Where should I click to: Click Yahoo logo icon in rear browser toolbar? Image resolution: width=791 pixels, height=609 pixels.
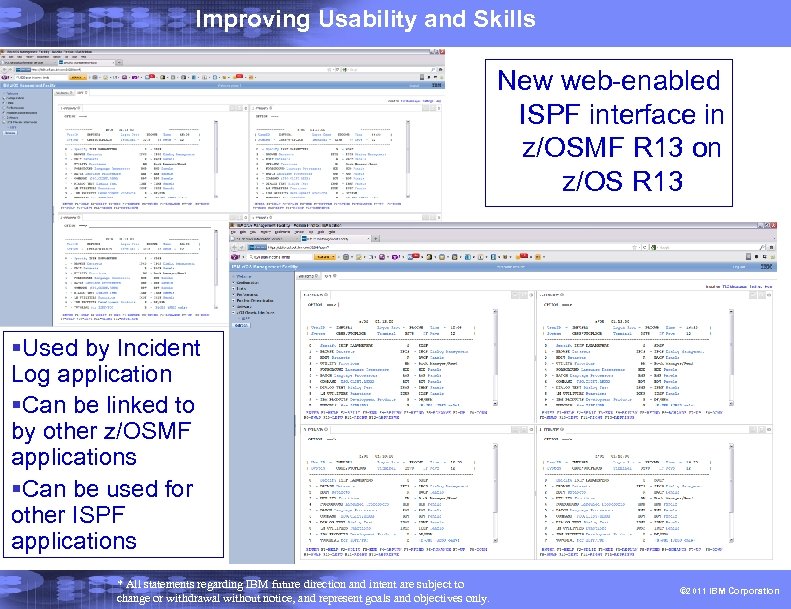coord(5,78)
